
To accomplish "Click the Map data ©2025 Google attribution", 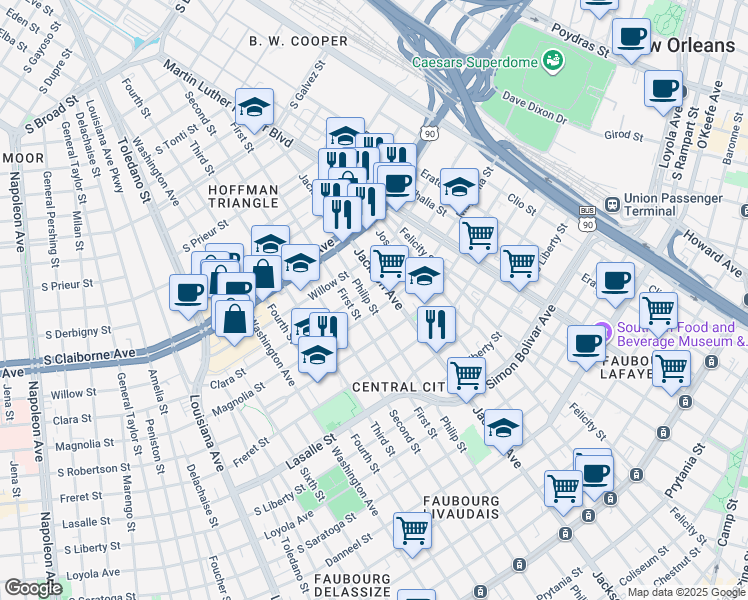I will tap(685, 592).
